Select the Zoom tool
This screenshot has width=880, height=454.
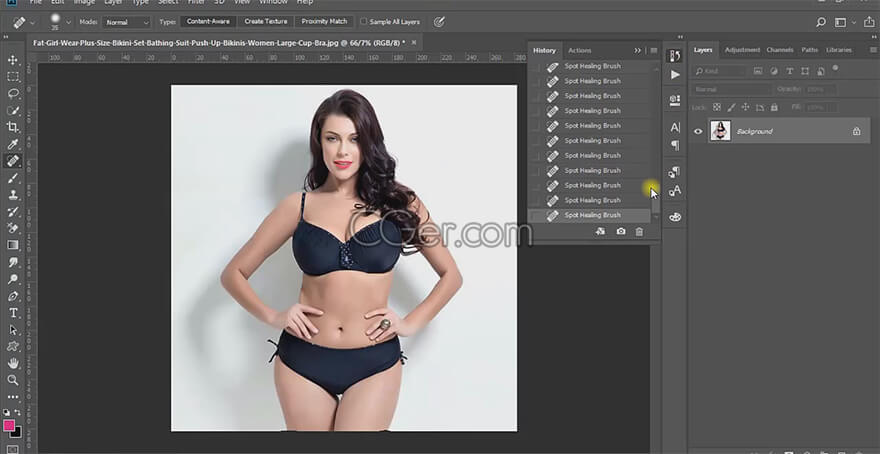13,380
